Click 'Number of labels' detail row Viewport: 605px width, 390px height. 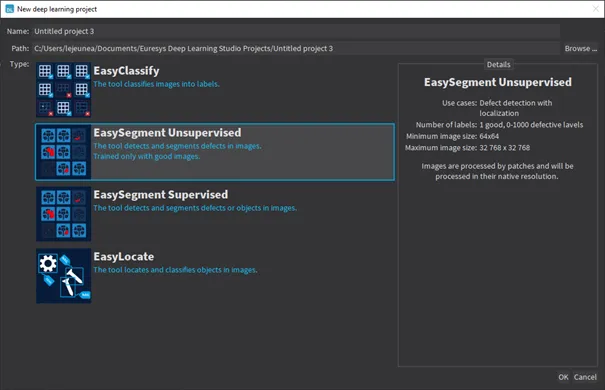click(499, 125)
